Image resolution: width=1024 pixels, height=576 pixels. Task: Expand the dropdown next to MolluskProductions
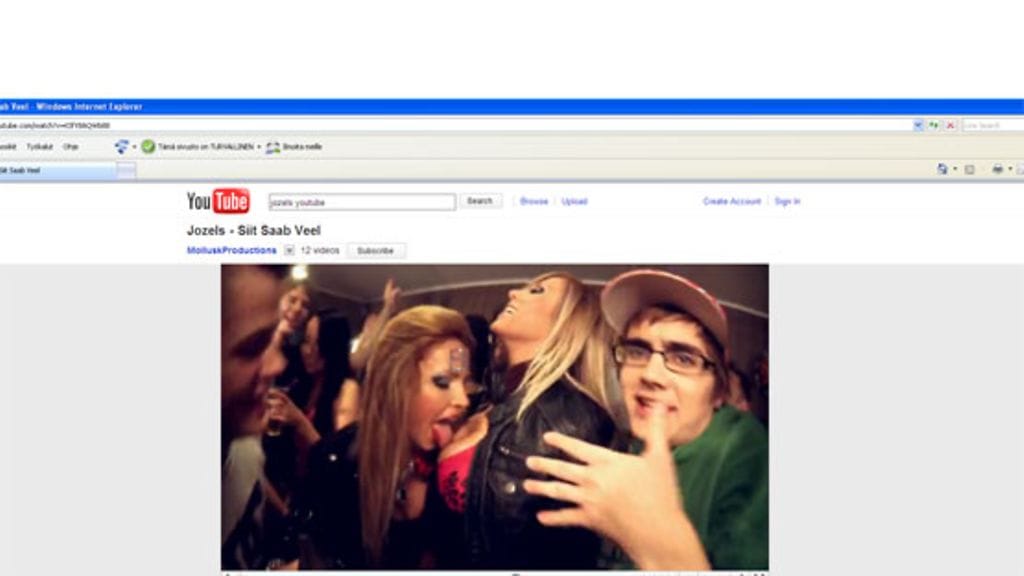(x=289, y=250)
